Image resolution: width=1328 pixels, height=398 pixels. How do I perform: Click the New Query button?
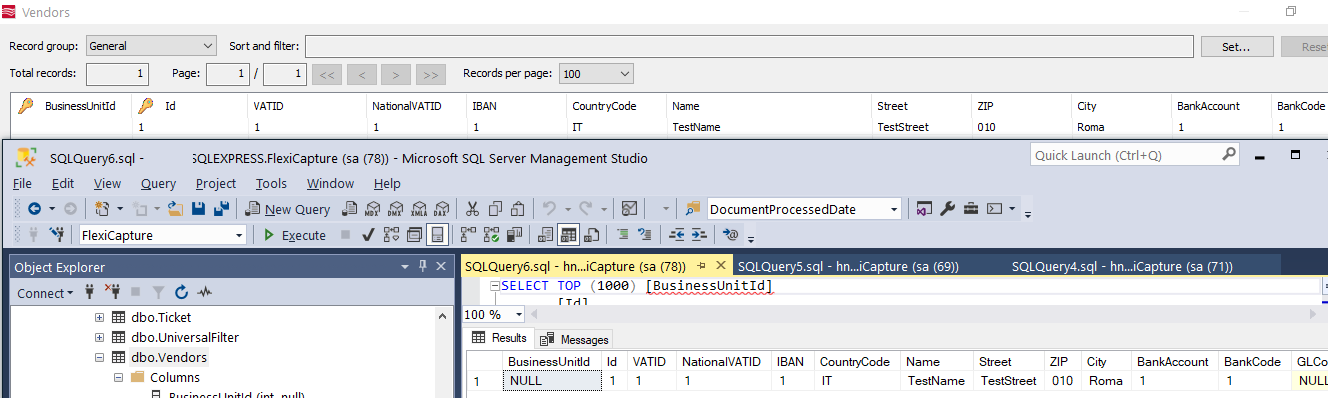(287, 209)
